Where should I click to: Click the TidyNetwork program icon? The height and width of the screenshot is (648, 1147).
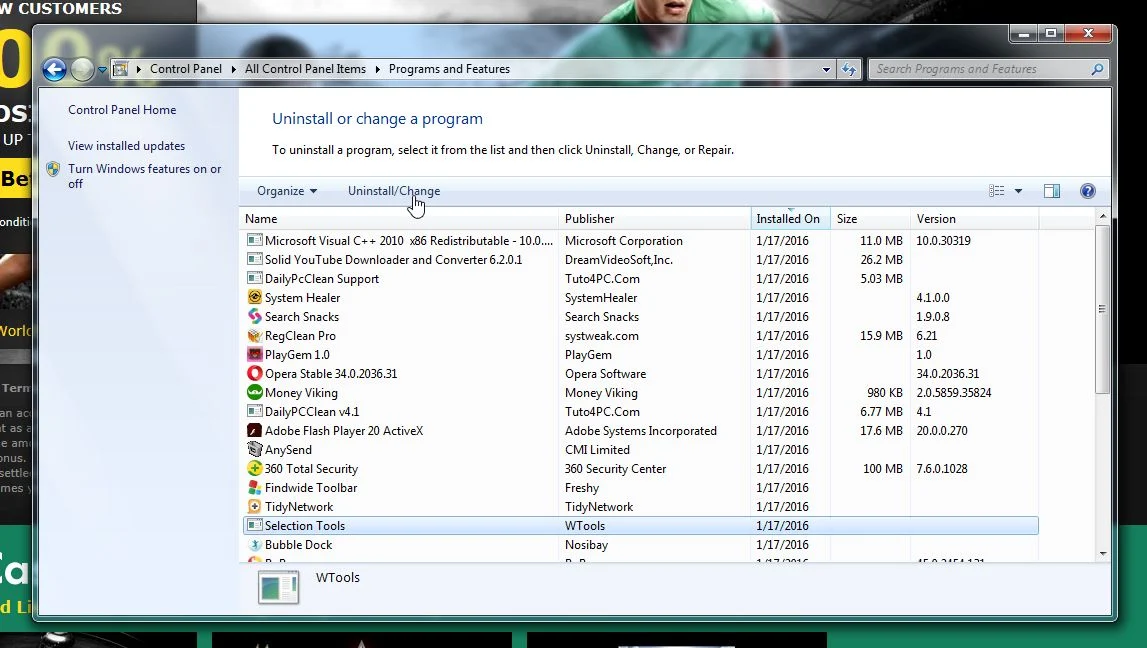255,506
